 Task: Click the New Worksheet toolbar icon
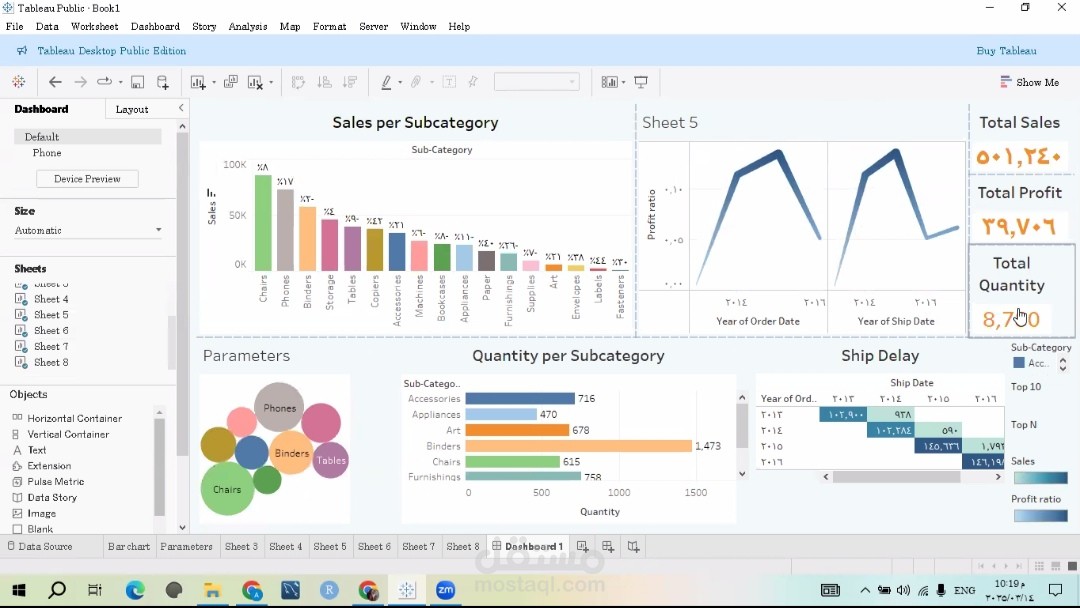(198, 82)
